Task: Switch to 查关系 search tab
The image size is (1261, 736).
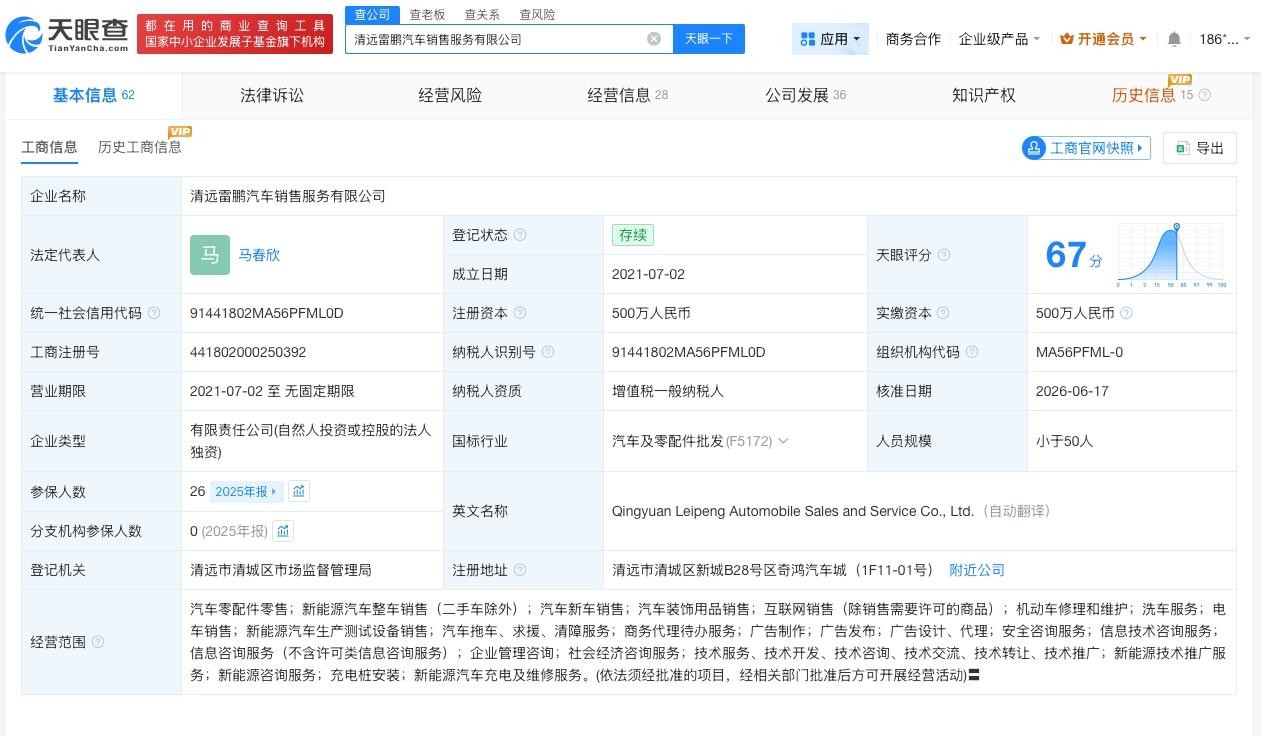Action: point(482,14)
